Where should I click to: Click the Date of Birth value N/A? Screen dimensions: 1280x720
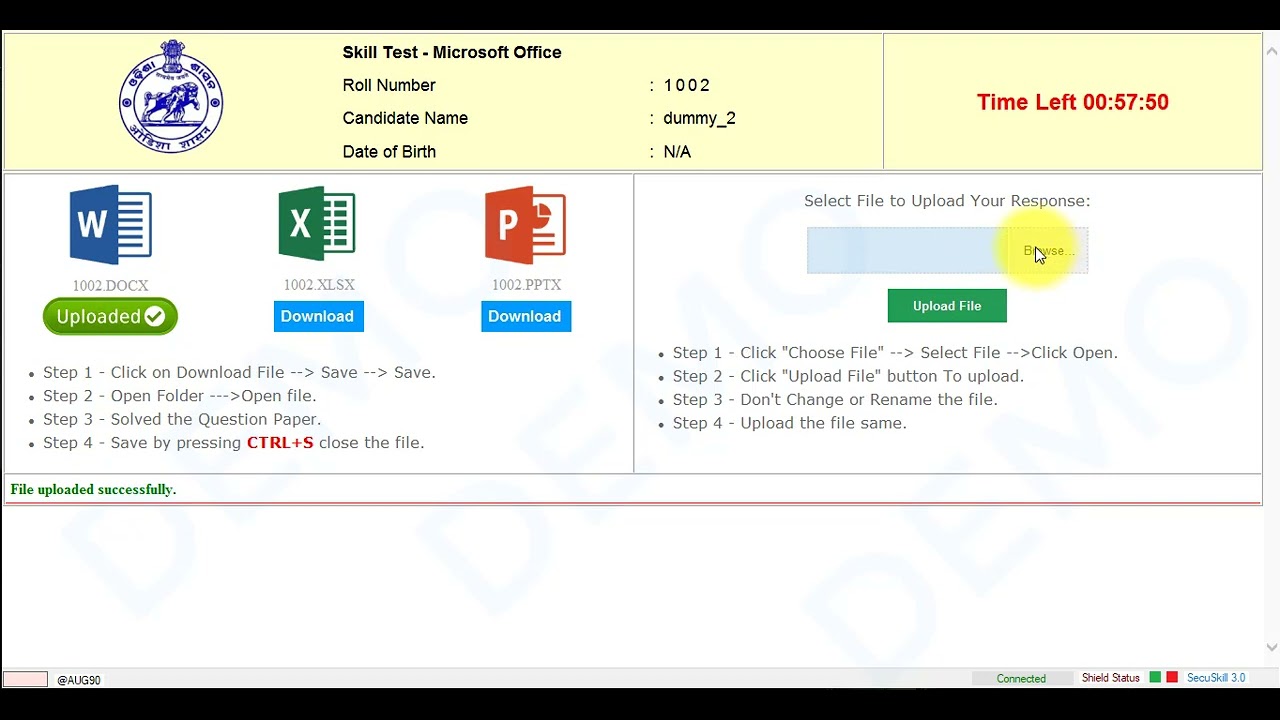pyautogui.click(x=677, y=152)
